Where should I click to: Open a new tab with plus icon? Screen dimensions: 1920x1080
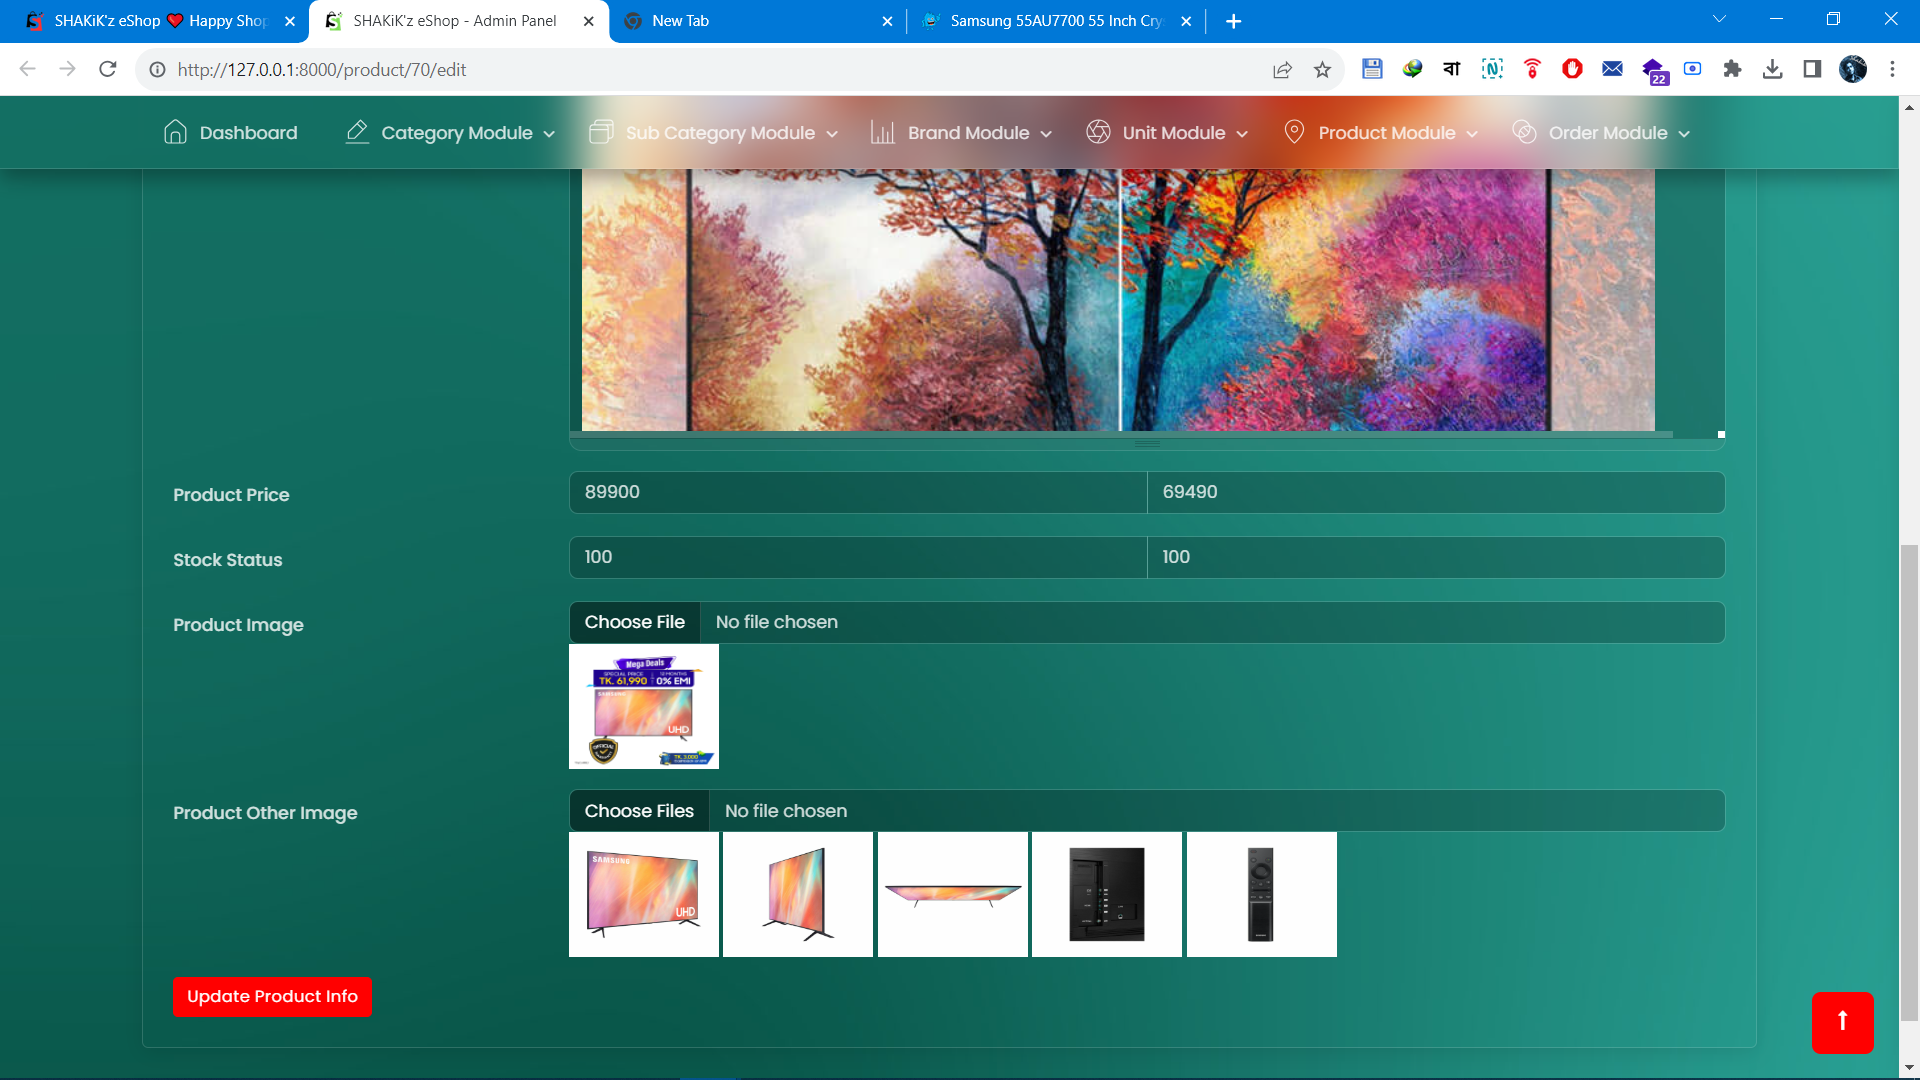[x=1234, y=21]
